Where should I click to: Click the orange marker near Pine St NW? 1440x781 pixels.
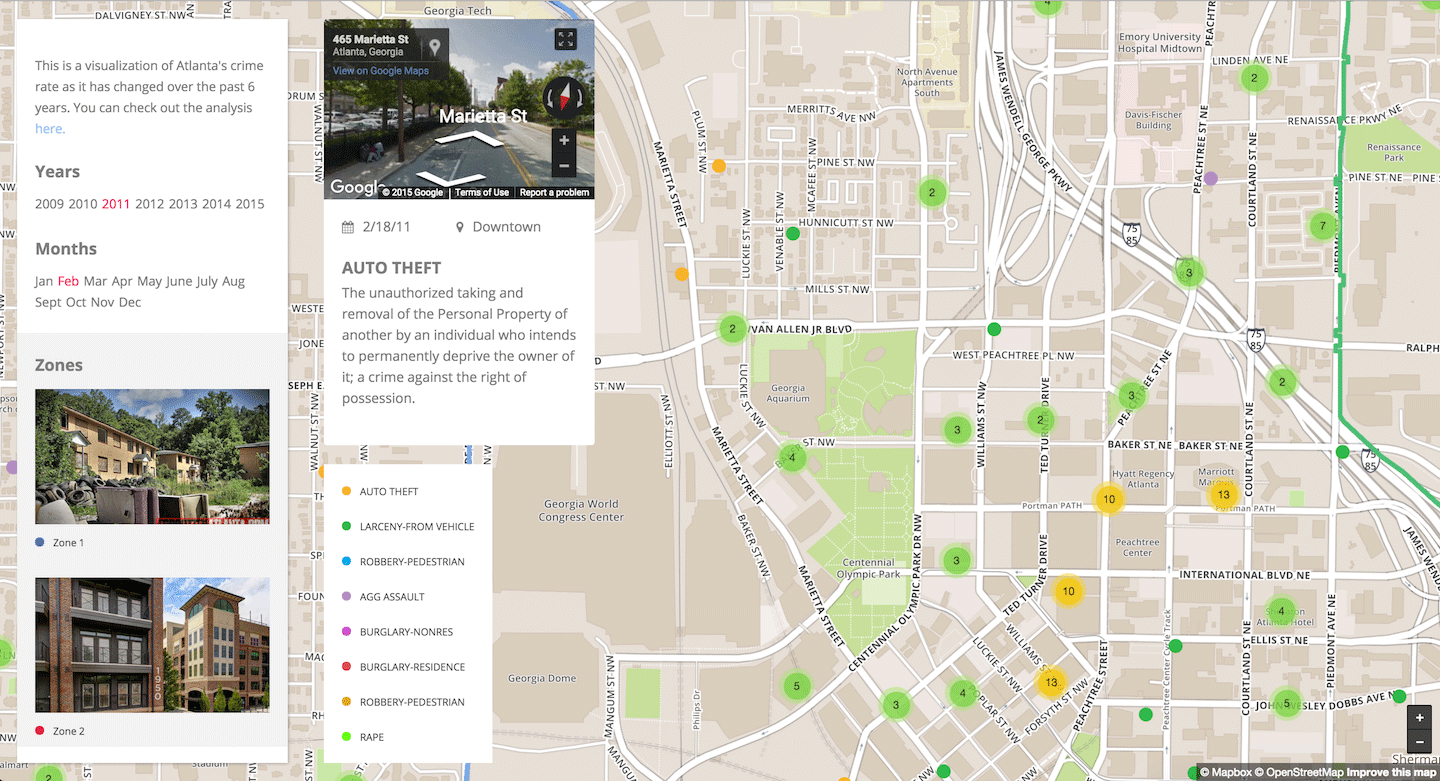718,166
